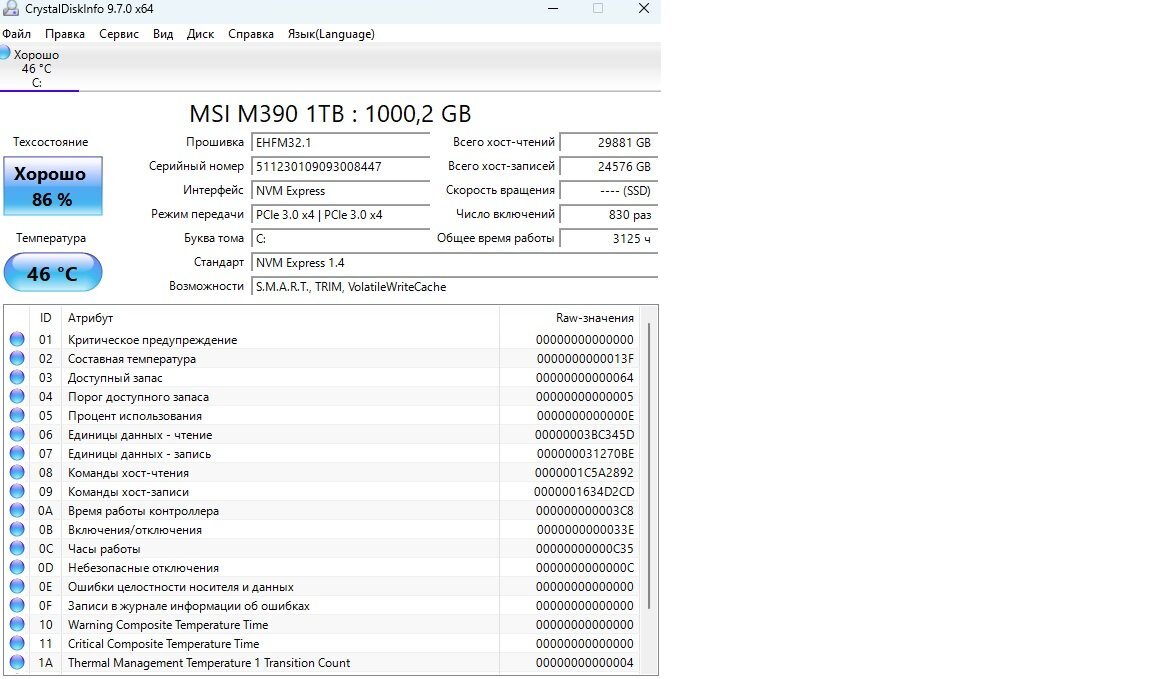Click raw value 00000003BC345D
Screen dimensions: 1152x679
tap(584, 435)
